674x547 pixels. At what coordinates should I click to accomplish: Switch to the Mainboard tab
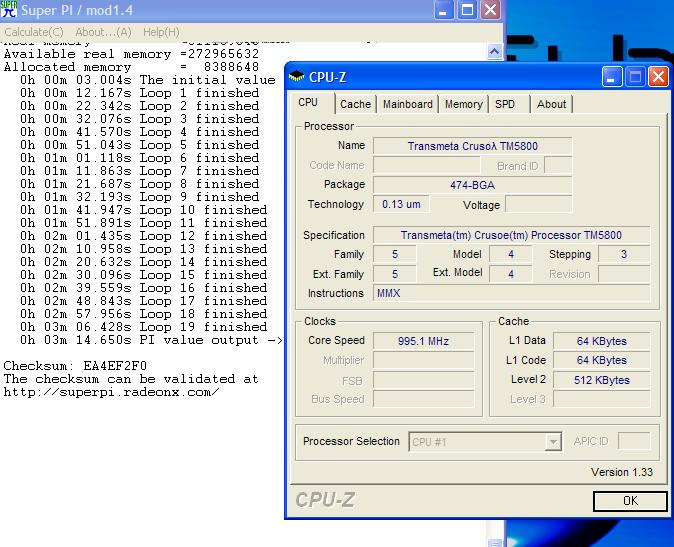tap(407, 104)
